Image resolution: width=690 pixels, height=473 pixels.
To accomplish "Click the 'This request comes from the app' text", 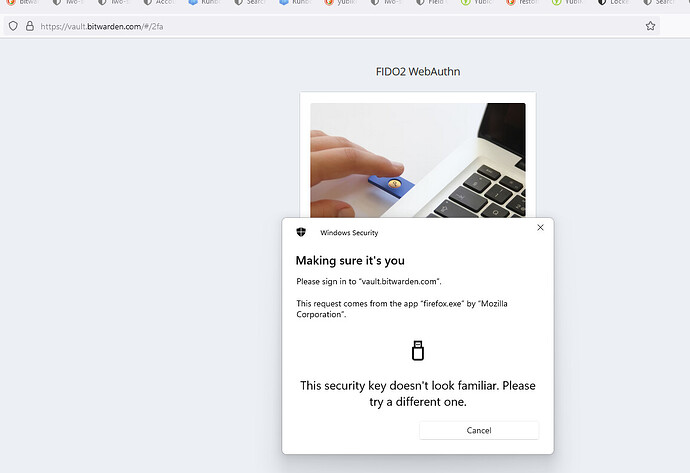I will point(401,309).
